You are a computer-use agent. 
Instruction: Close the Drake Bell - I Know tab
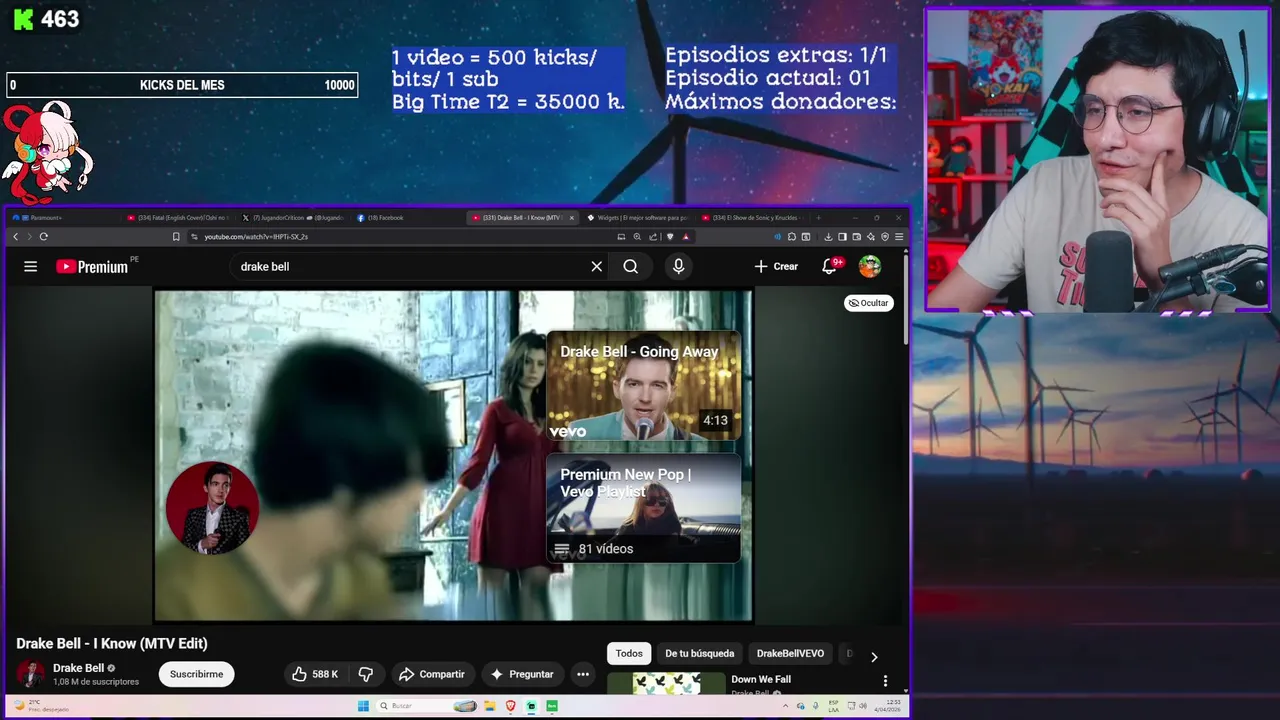coord(572,217)
